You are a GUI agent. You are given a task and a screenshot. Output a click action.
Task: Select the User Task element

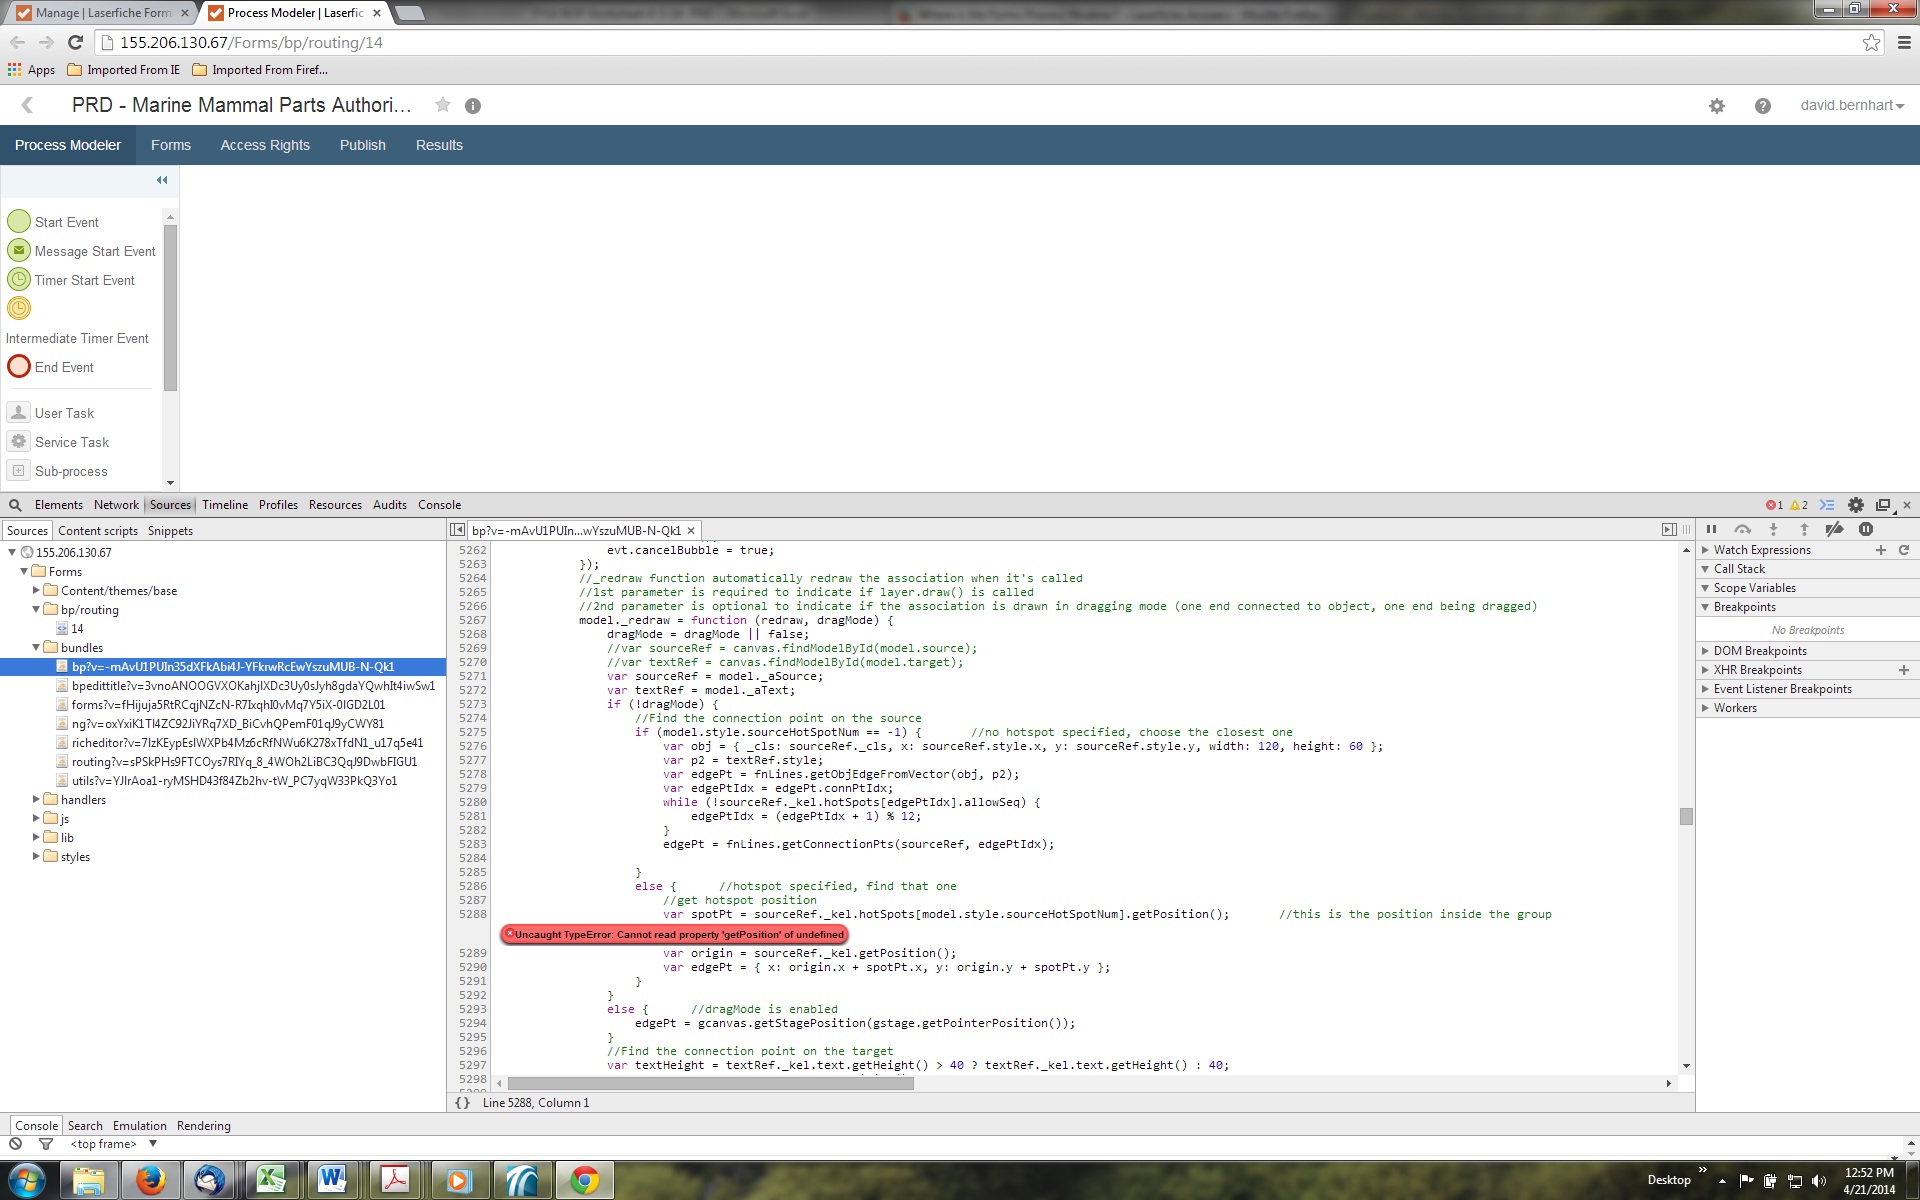tap(64, 413)
